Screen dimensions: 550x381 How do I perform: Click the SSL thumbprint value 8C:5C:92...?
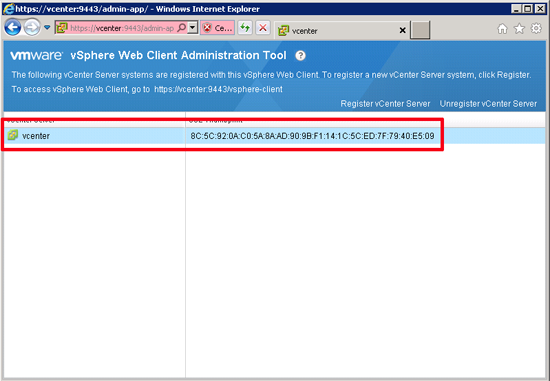coord(312,136)
